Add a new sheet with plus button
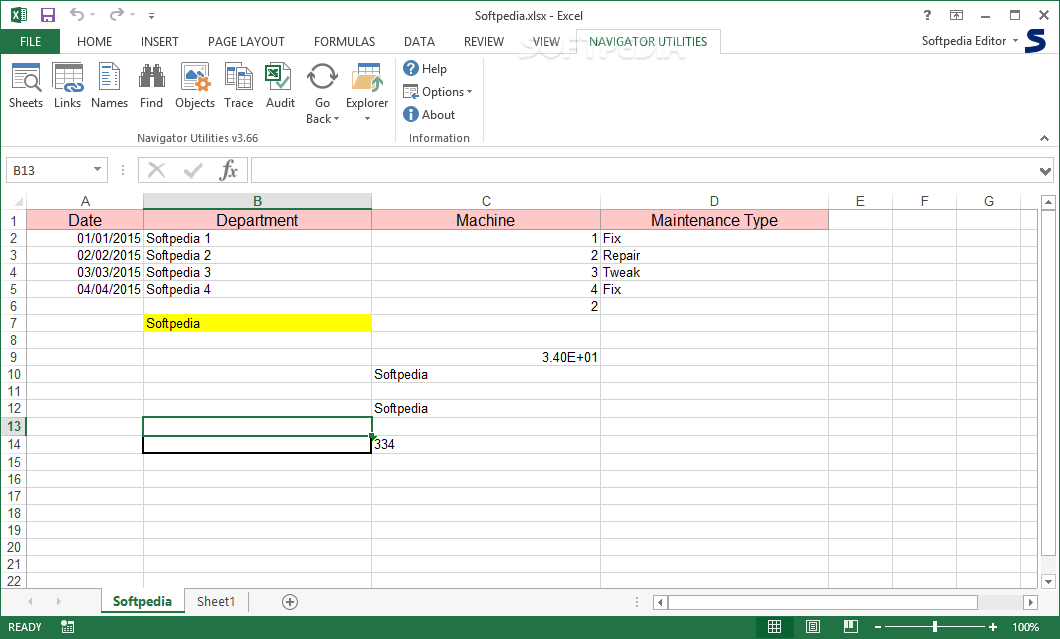1060x639 pixels. click(290, 602)
